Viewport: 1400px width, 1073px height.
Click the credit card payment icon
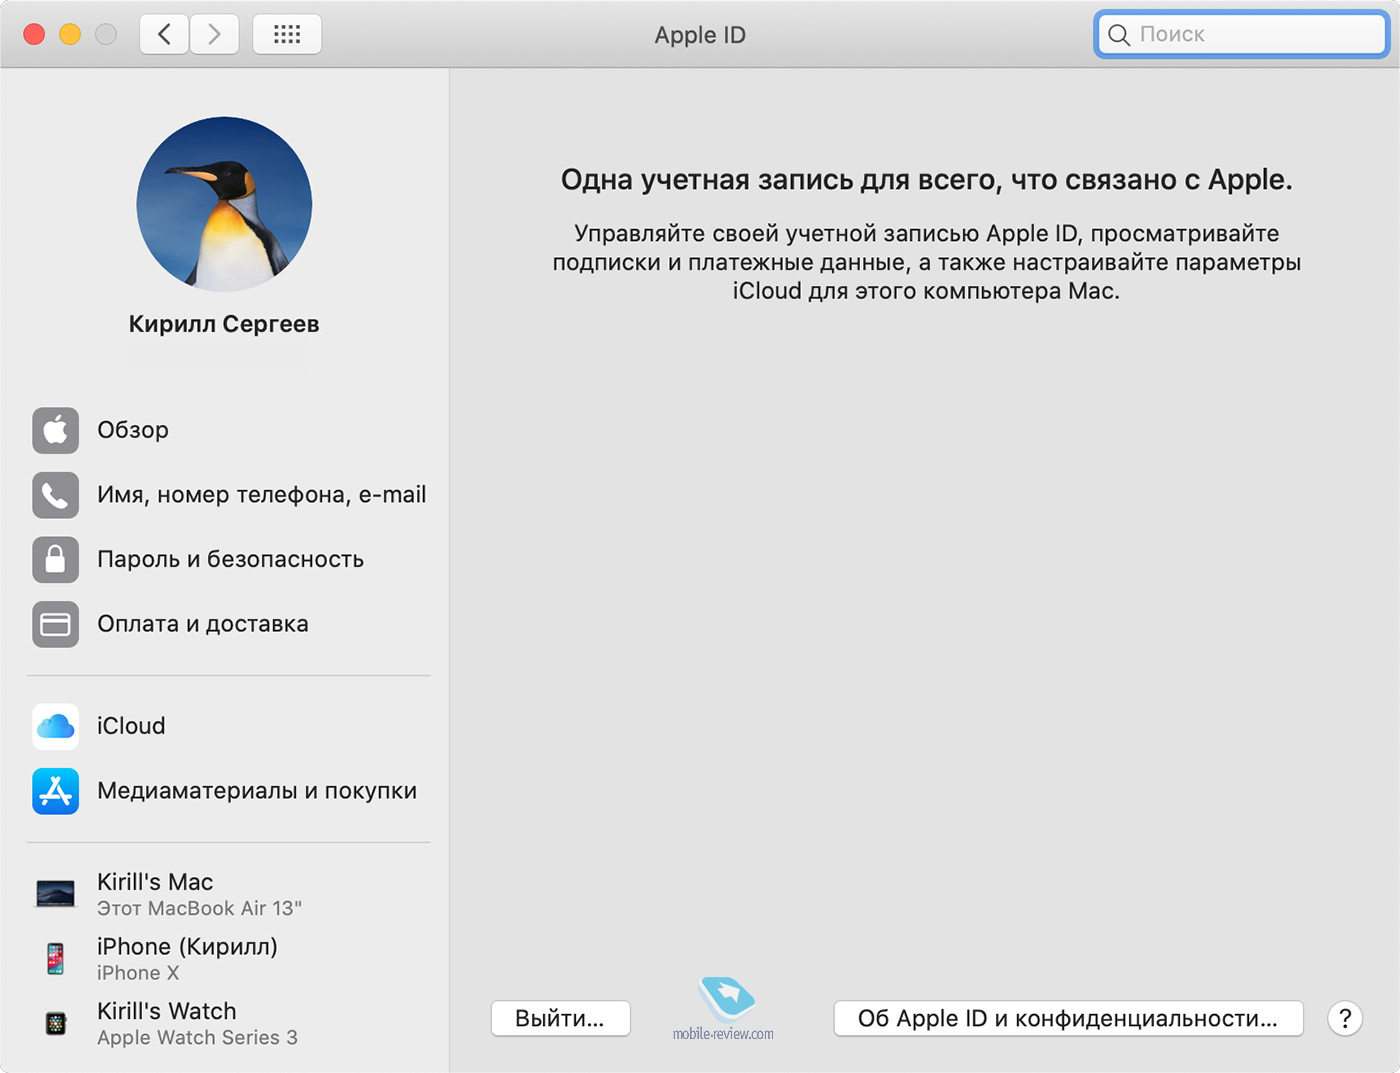pyautogui.click(x=55, y=624)
